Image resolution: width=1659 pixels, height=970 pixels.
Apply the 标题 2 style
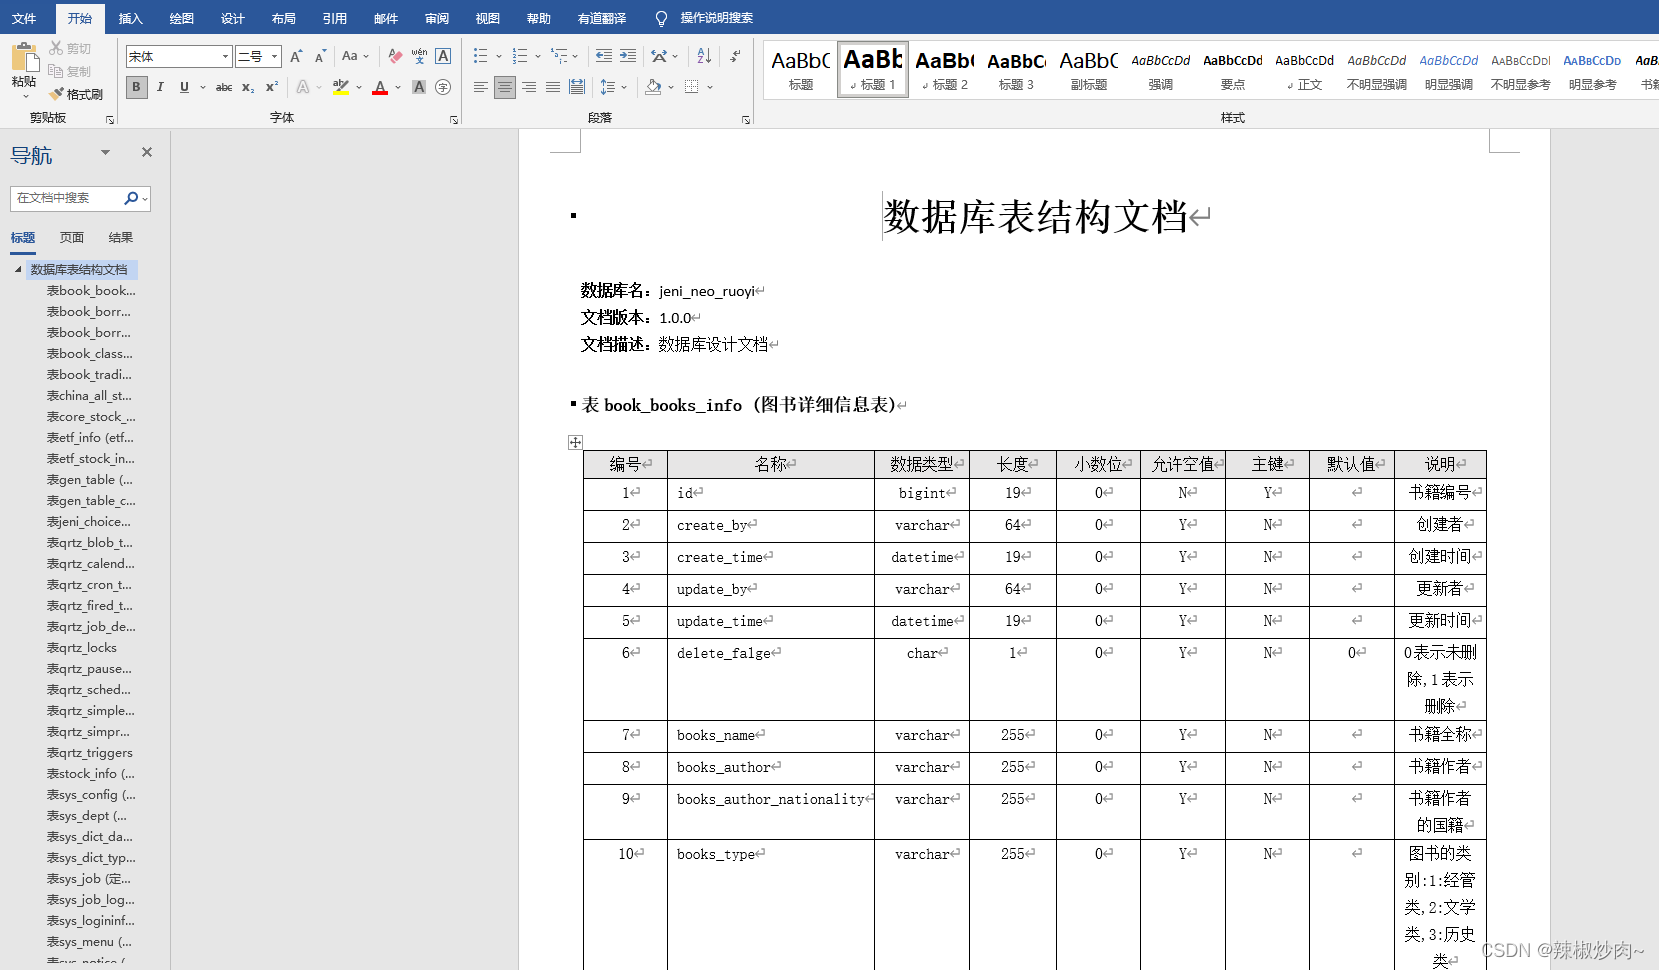(944, 69)
